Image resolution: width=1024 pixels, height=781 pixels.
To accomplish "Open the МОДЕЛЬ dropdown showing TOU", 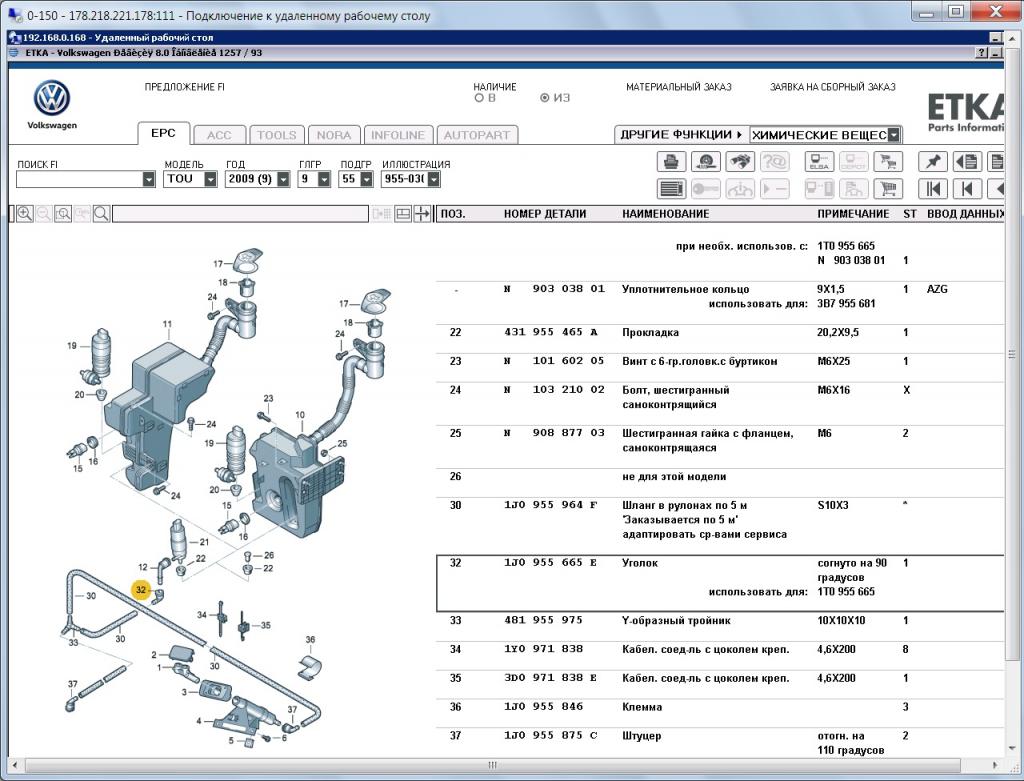I will tap(210, 179).
